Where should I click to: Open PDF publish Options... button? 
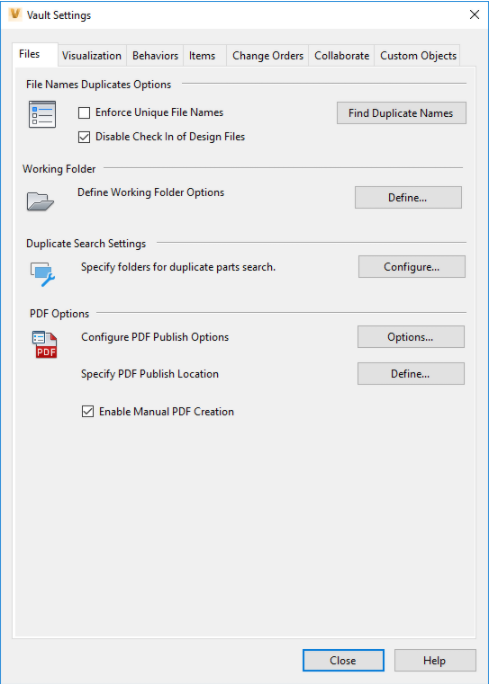(x=411, y=337)
